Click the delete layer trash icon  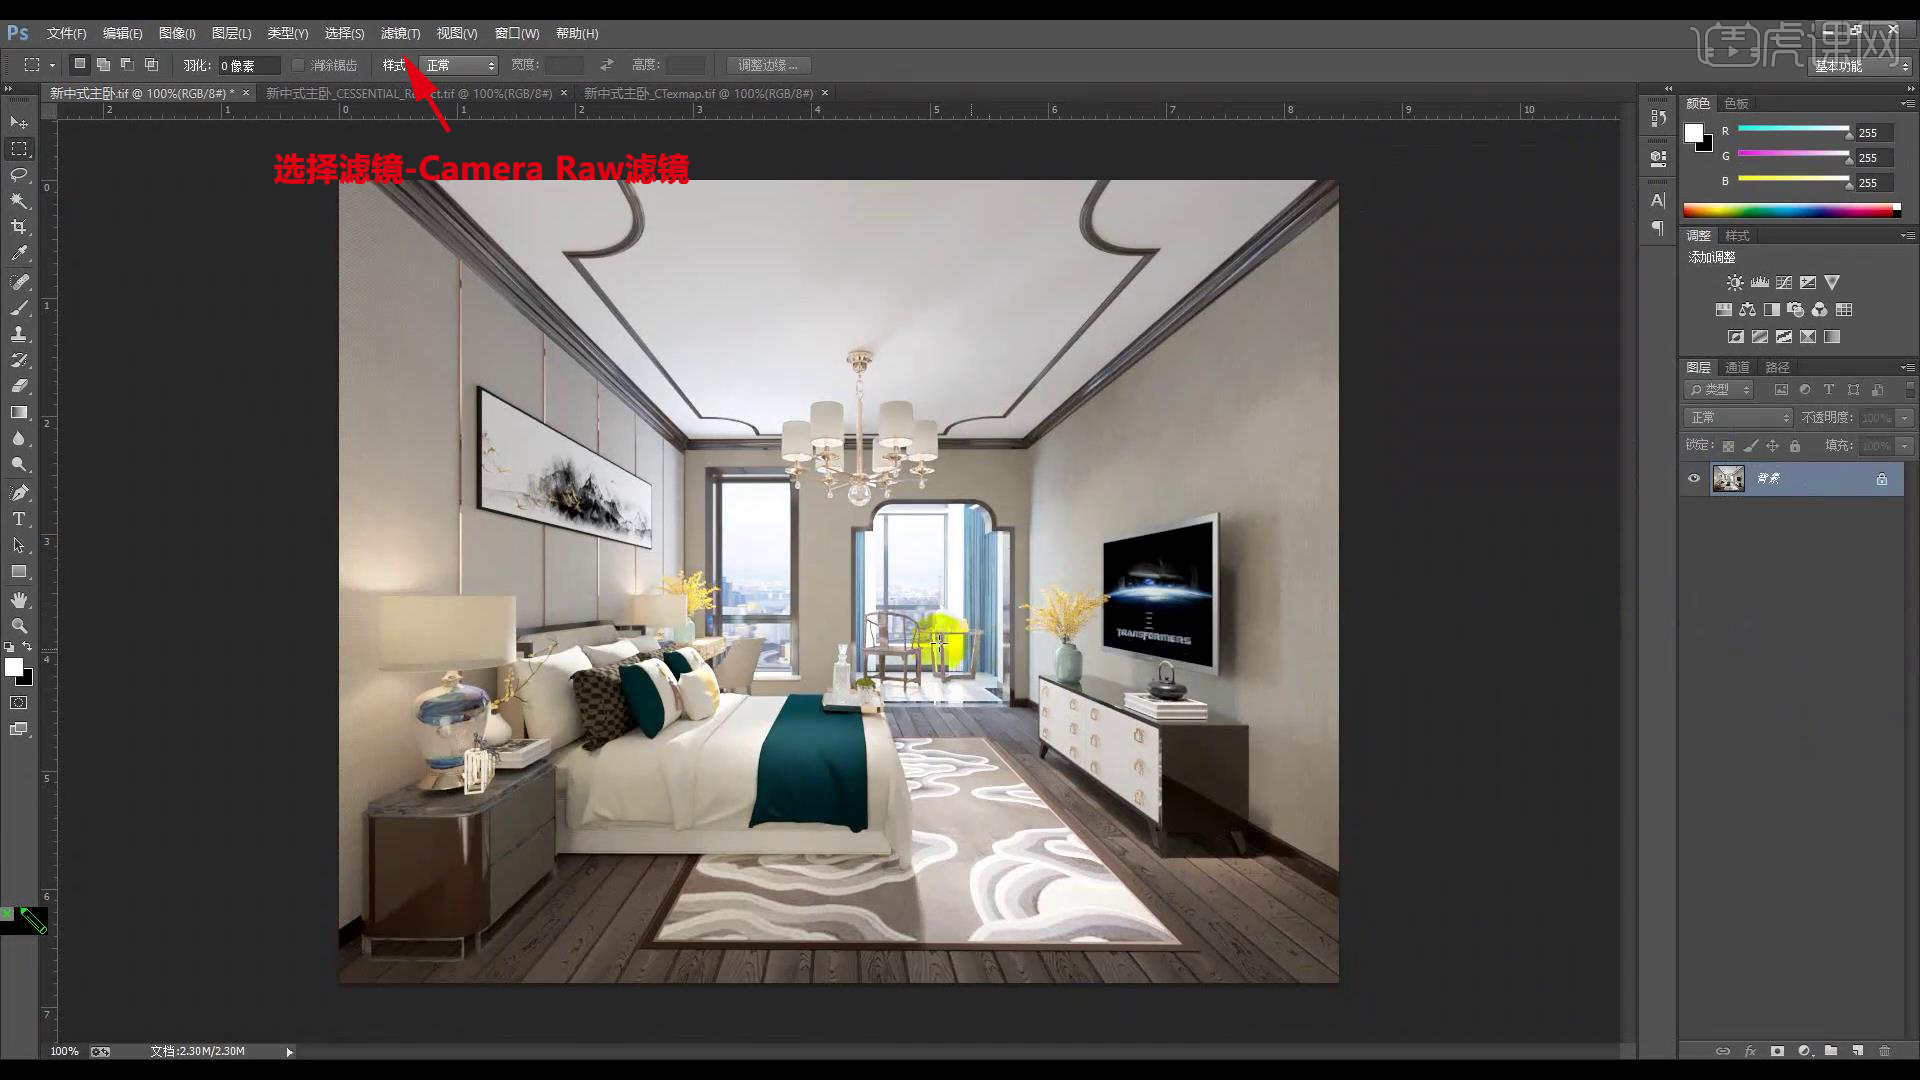click(1885, 1051)
